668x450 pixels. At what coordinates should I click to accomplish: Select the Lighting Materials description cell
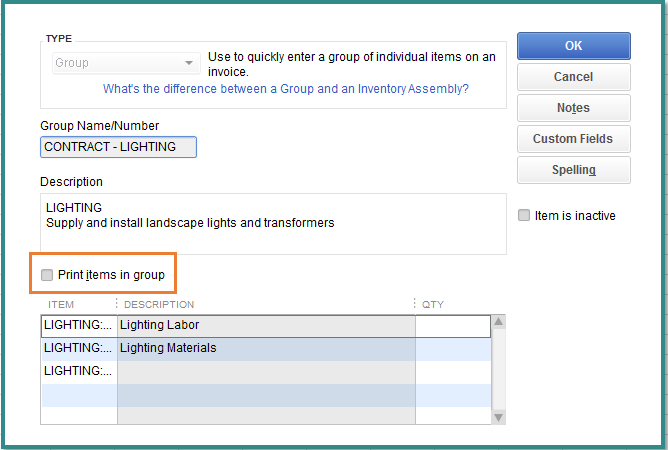[265, 348]
